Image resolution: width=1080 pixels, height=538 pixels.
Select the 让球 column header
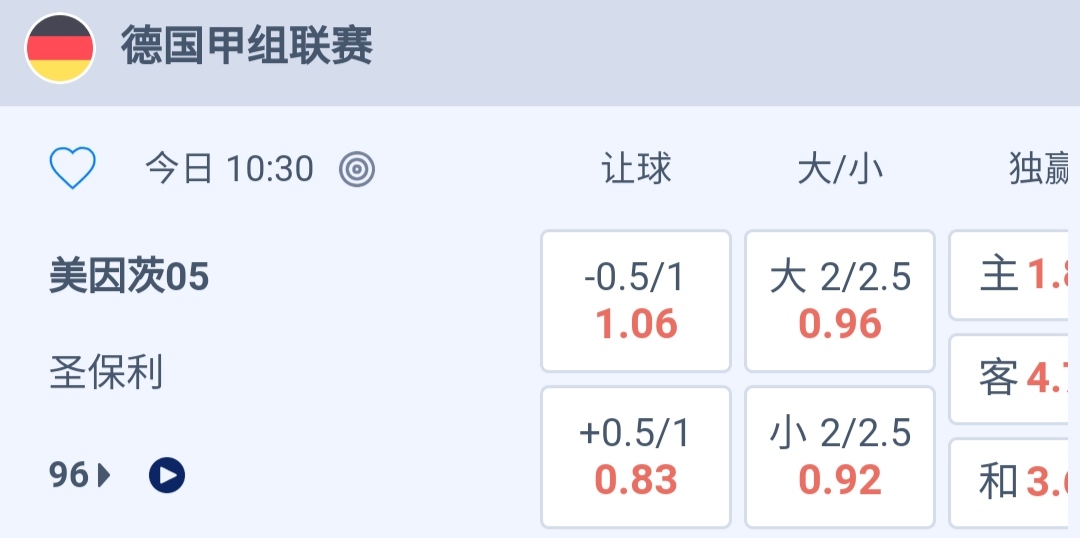[x=636, y=169]
